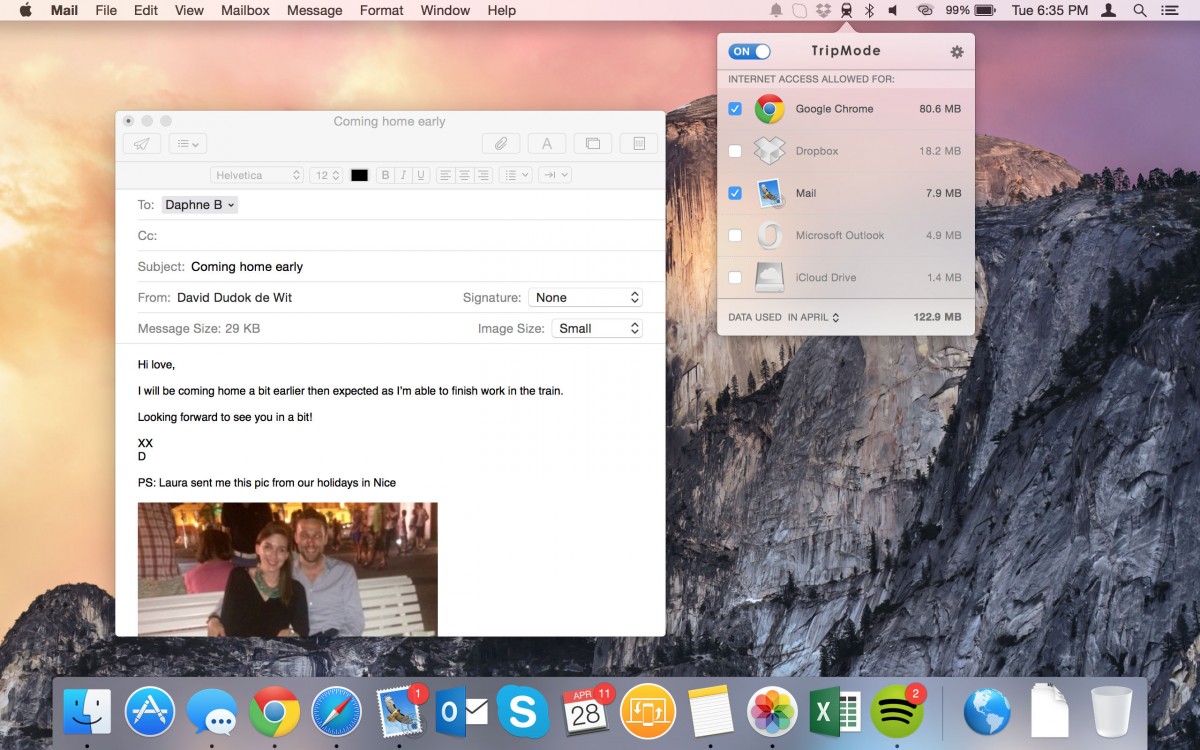Click the send message paper plane icon
The width and height of the screenshot is (1200, 750).
[x=142, y=144]
